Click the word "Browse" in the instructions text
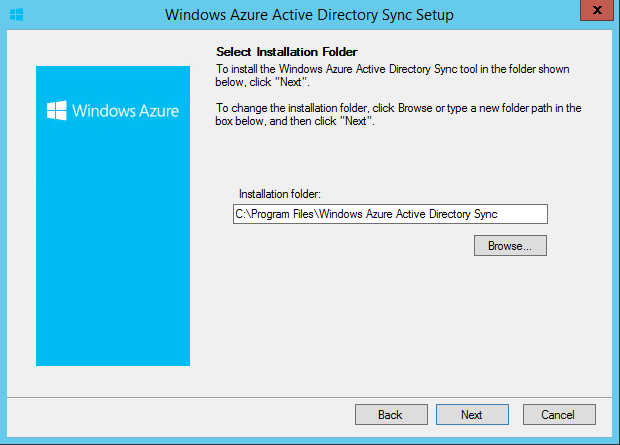 pyautogui.click(x=415, y=108)
